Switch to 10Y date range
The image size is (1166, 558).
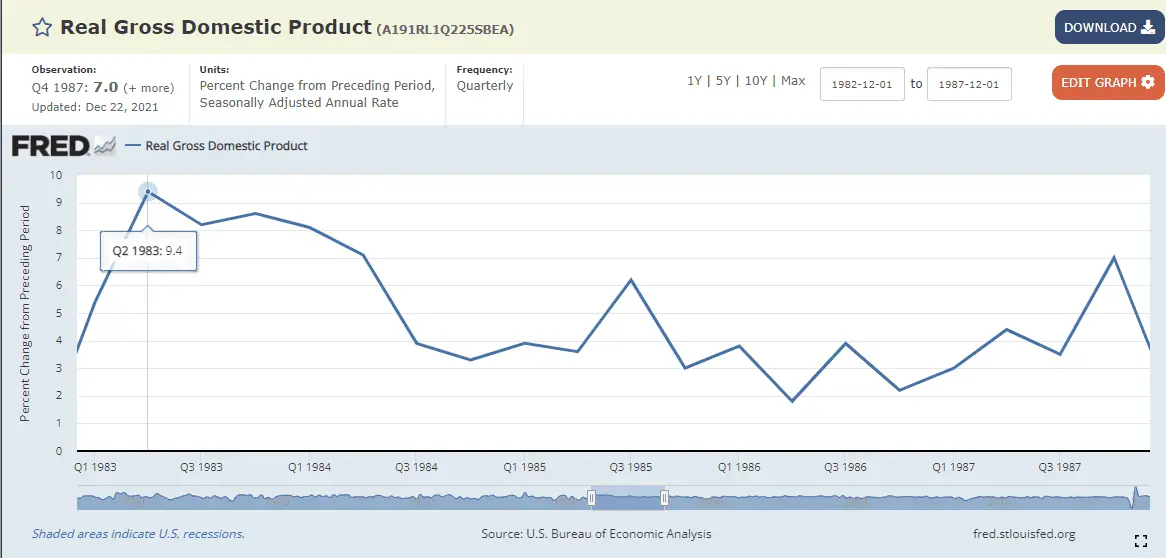click(756, 81)
